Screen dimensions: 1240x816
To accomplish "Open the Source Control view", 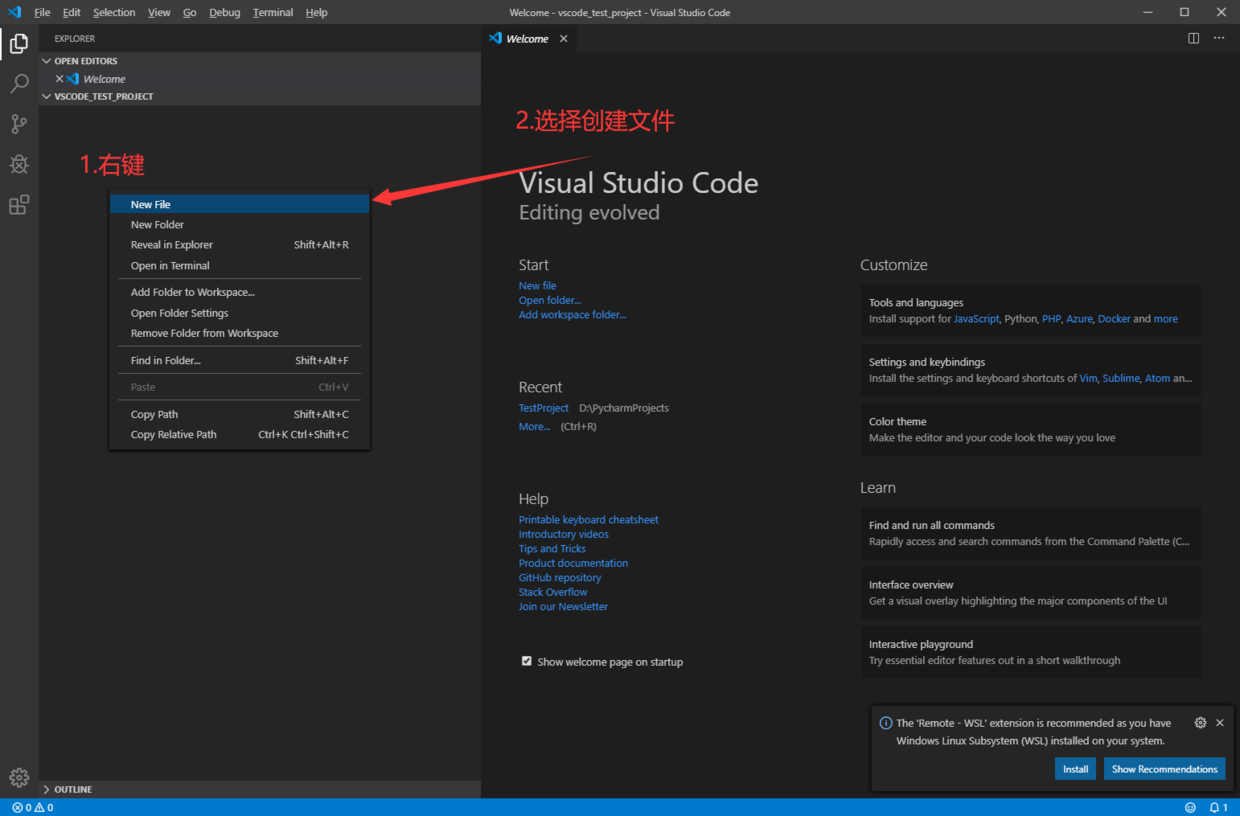I will pos(19,124).
